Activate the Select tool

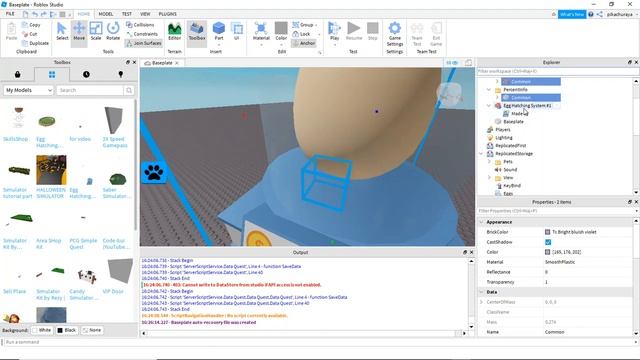tap(62, 31)
